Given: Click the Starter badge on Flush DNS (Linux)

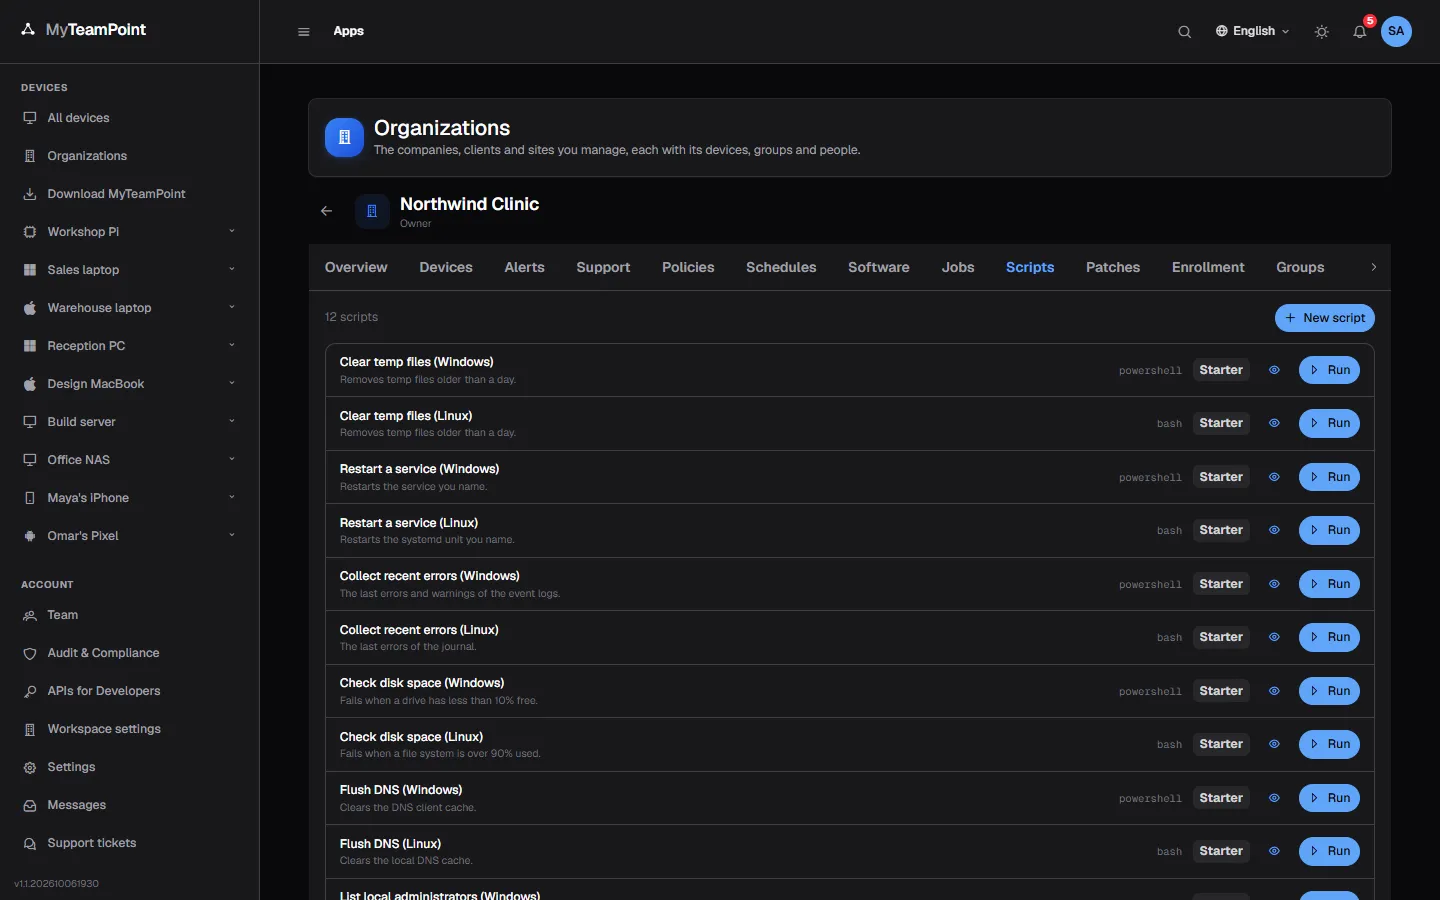Looking at the screenshot, I should click(x=1221, y=851).
